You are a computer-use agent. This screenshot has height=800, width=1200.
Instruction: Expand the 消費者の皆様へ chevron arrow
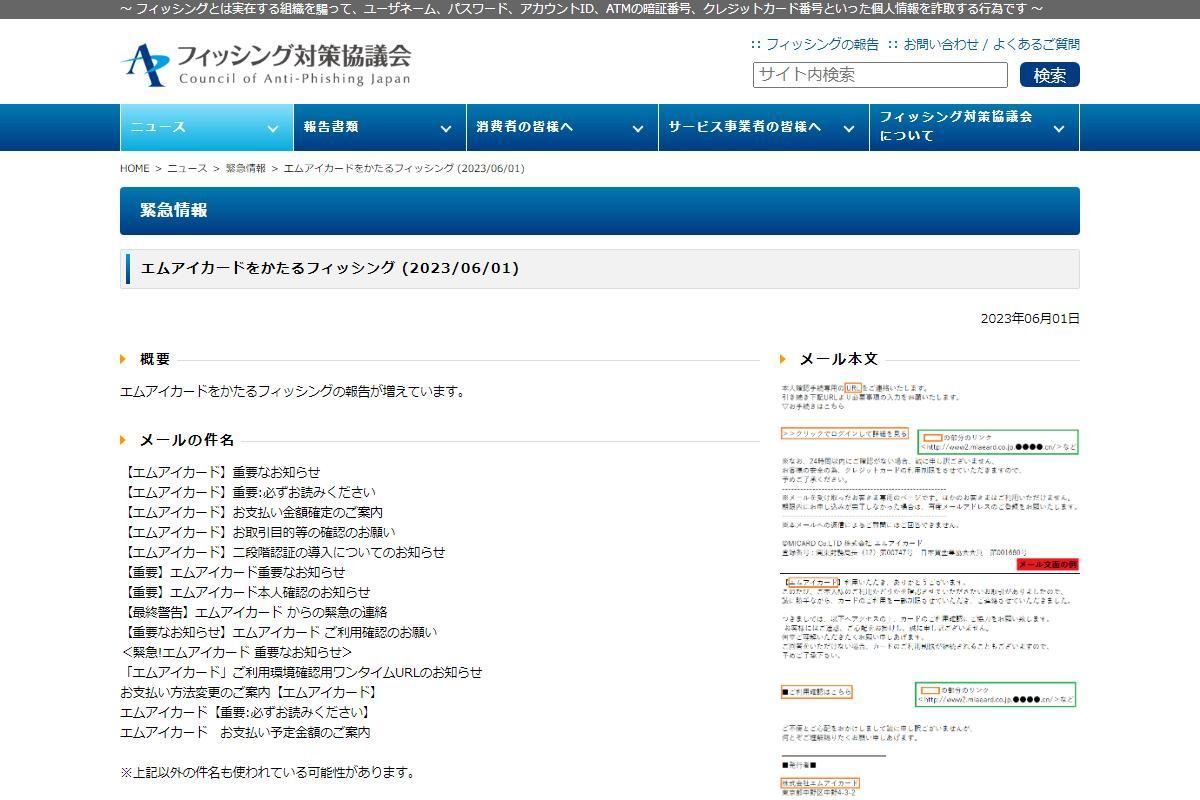click(x=638, y=128)
